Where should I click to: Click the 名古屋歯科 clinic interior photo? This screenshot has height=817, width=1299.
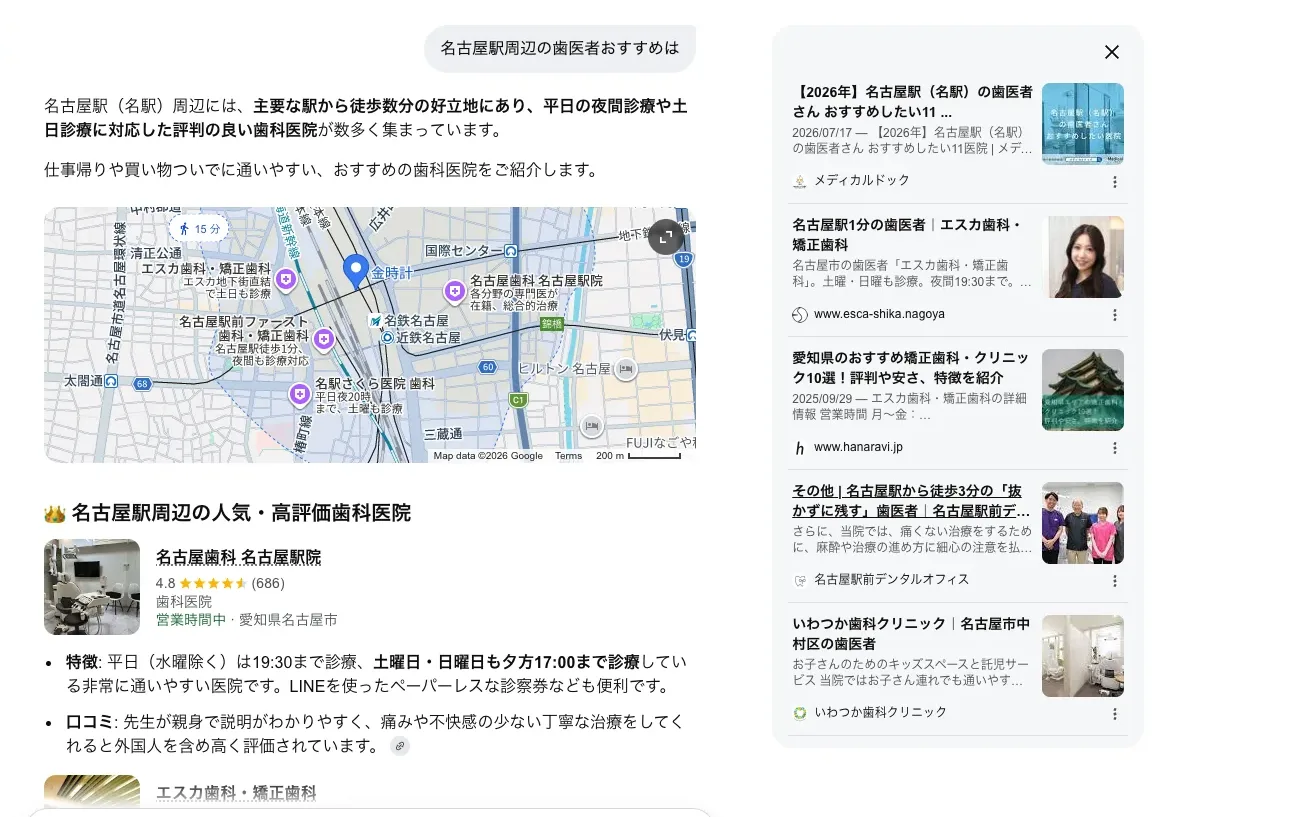92,587
